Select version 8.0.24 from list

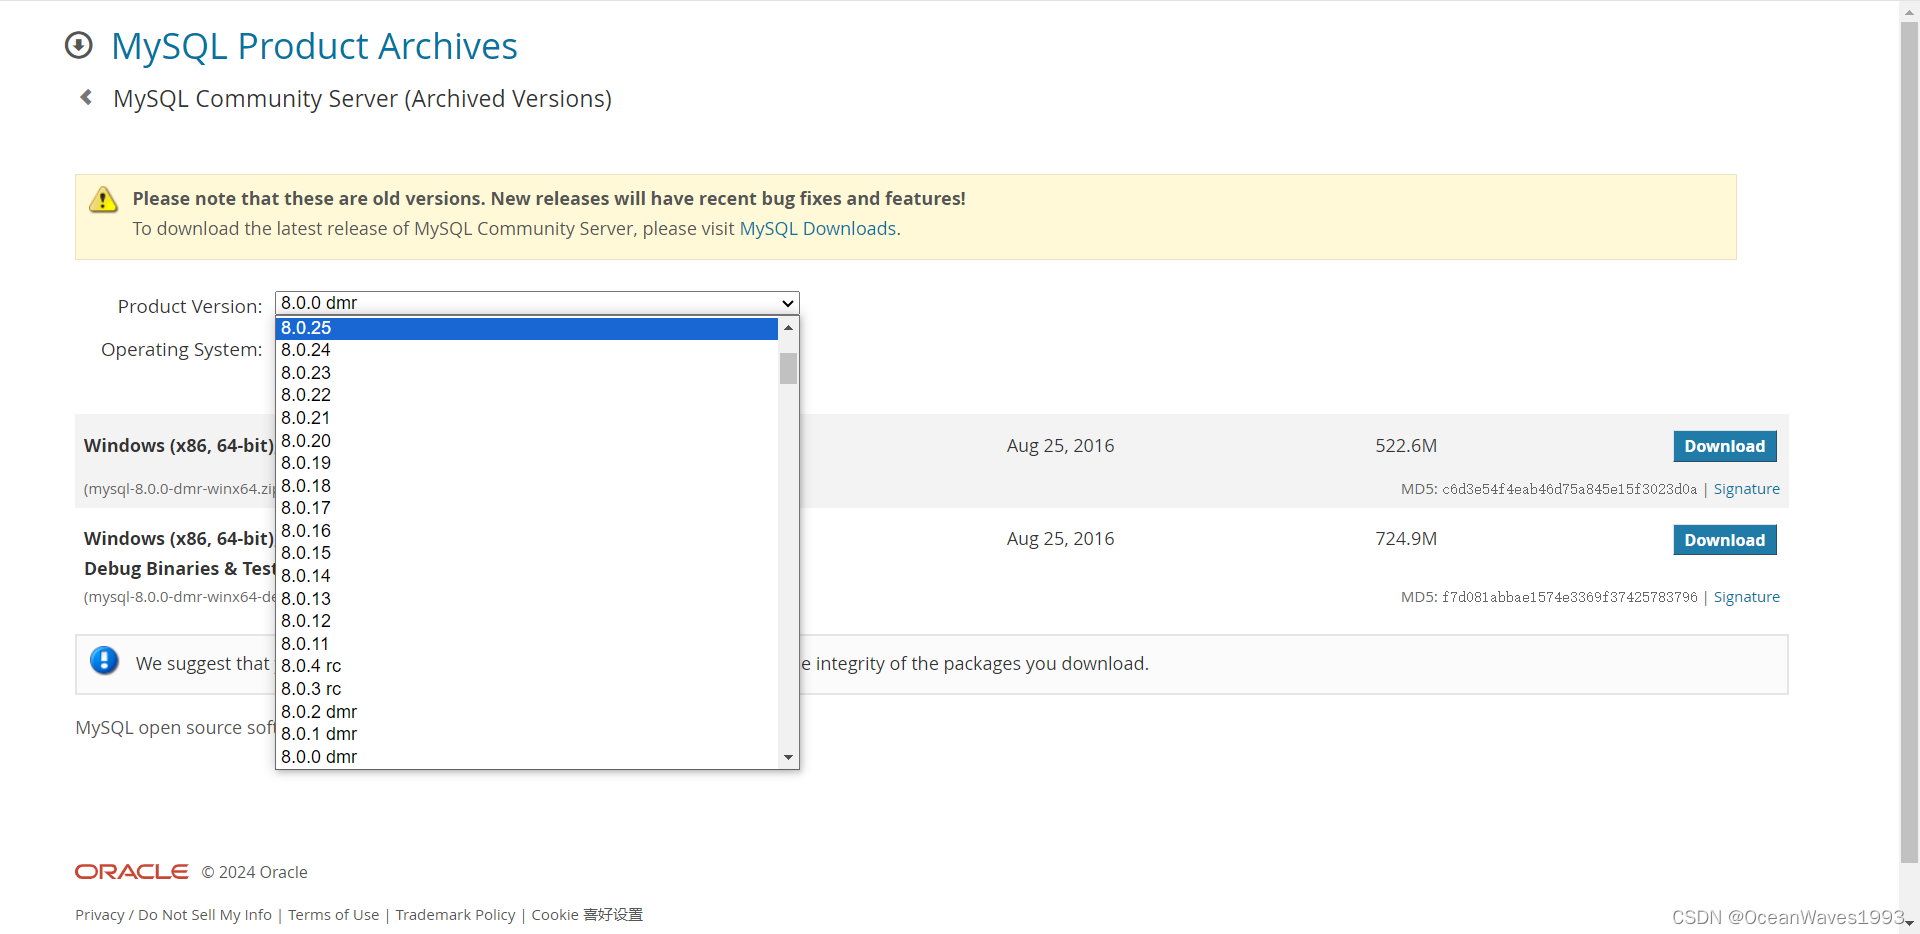(x=527, y=350)
